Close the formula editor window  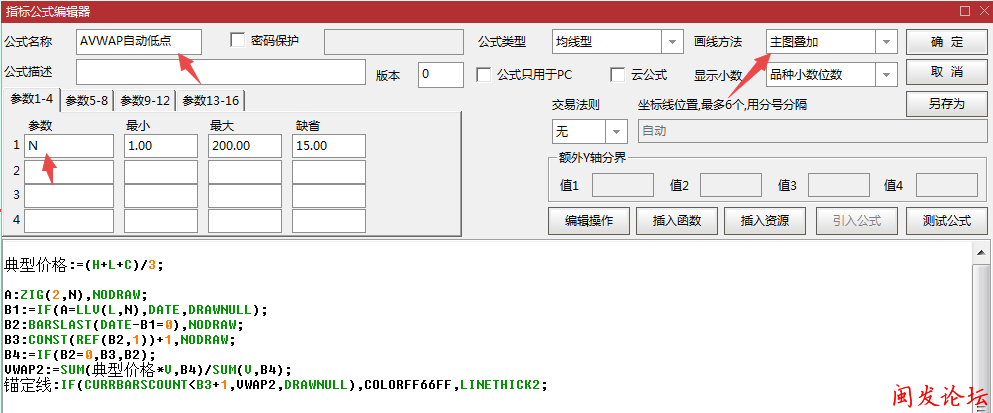(979, 11)
